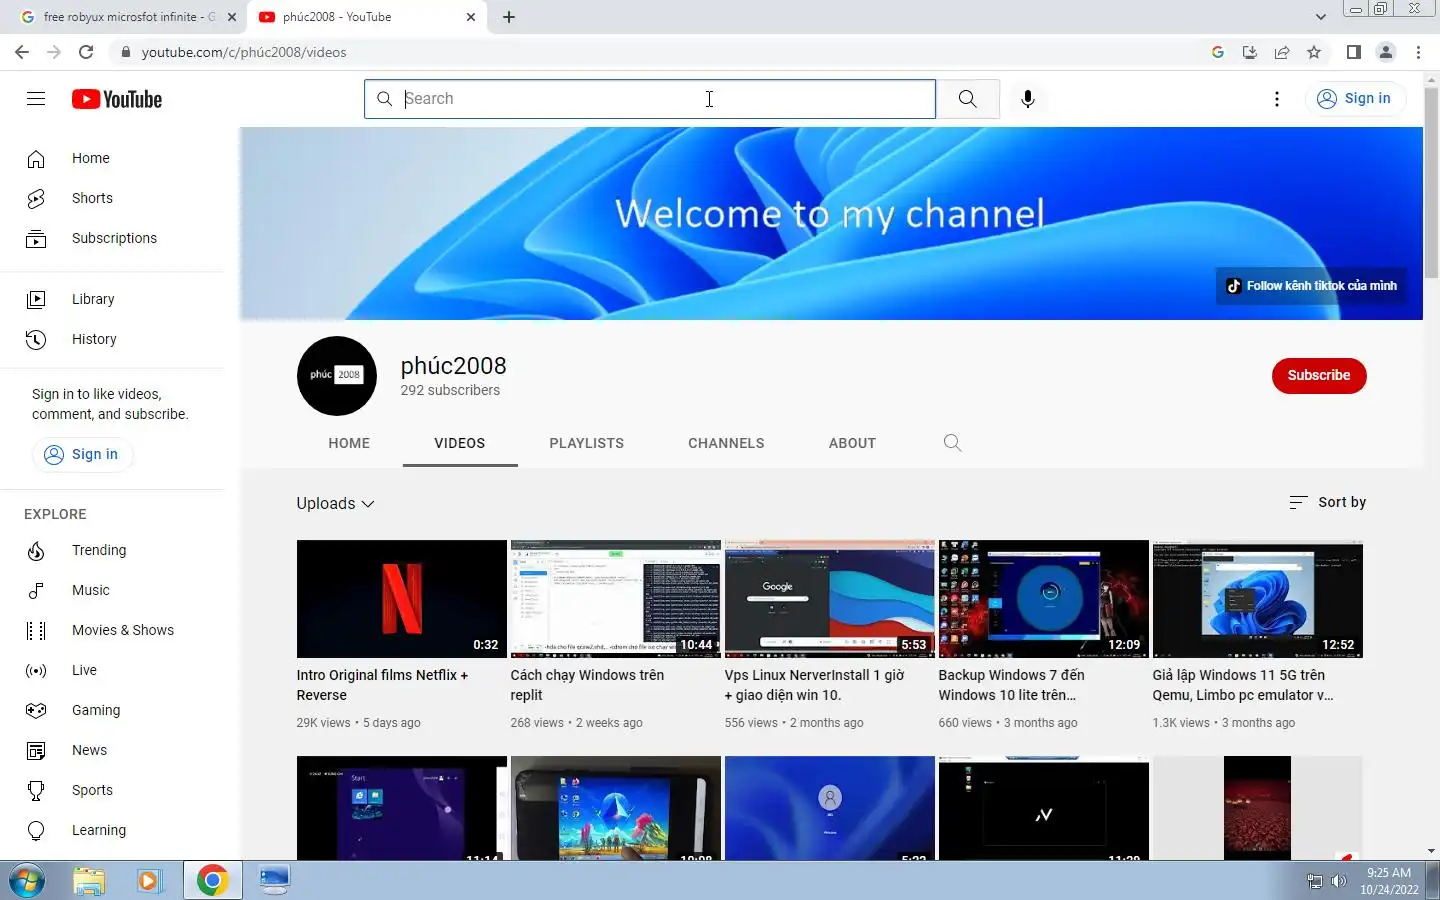Open Cách chạy Windows trên replit title
The height and width of the screenshot is (900, 1440).
(587, 685)
